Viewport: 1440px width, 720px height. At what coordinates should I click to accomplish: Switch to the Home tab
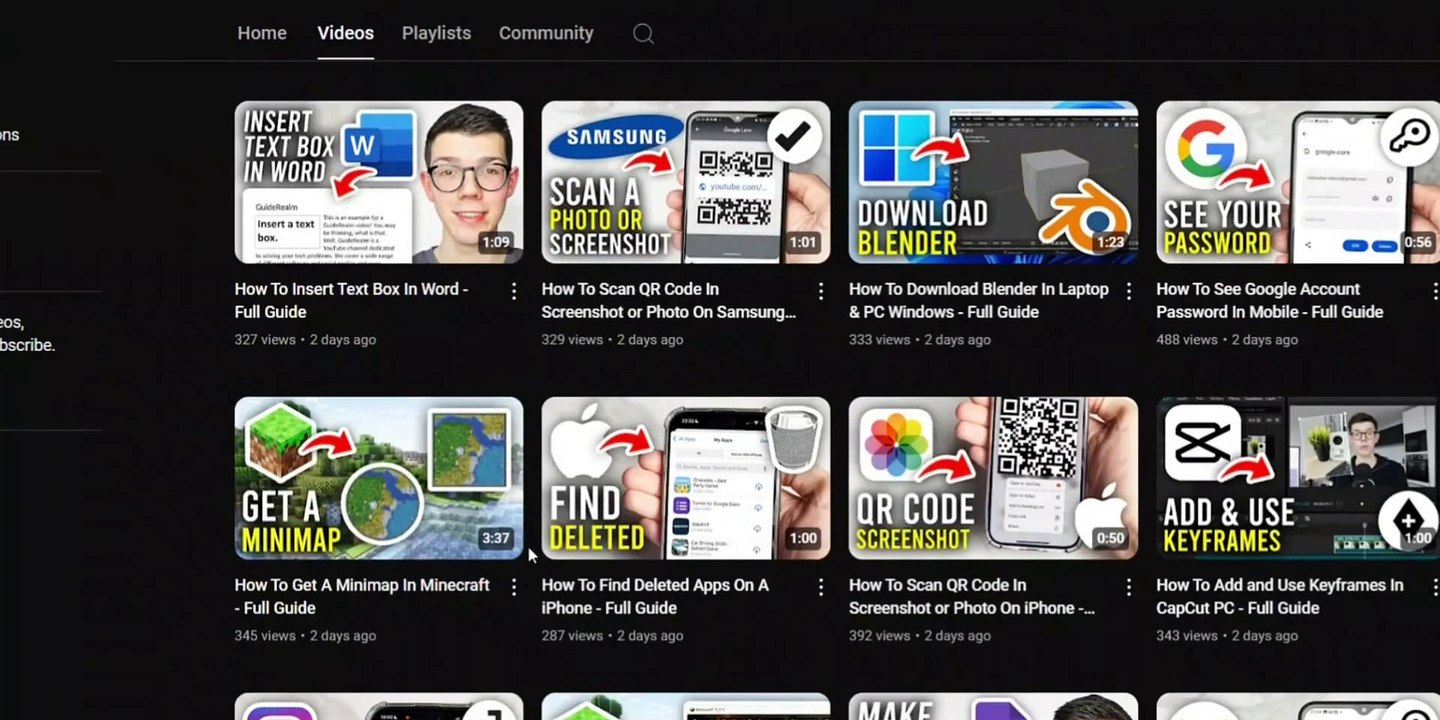click(x=262, y=33)
